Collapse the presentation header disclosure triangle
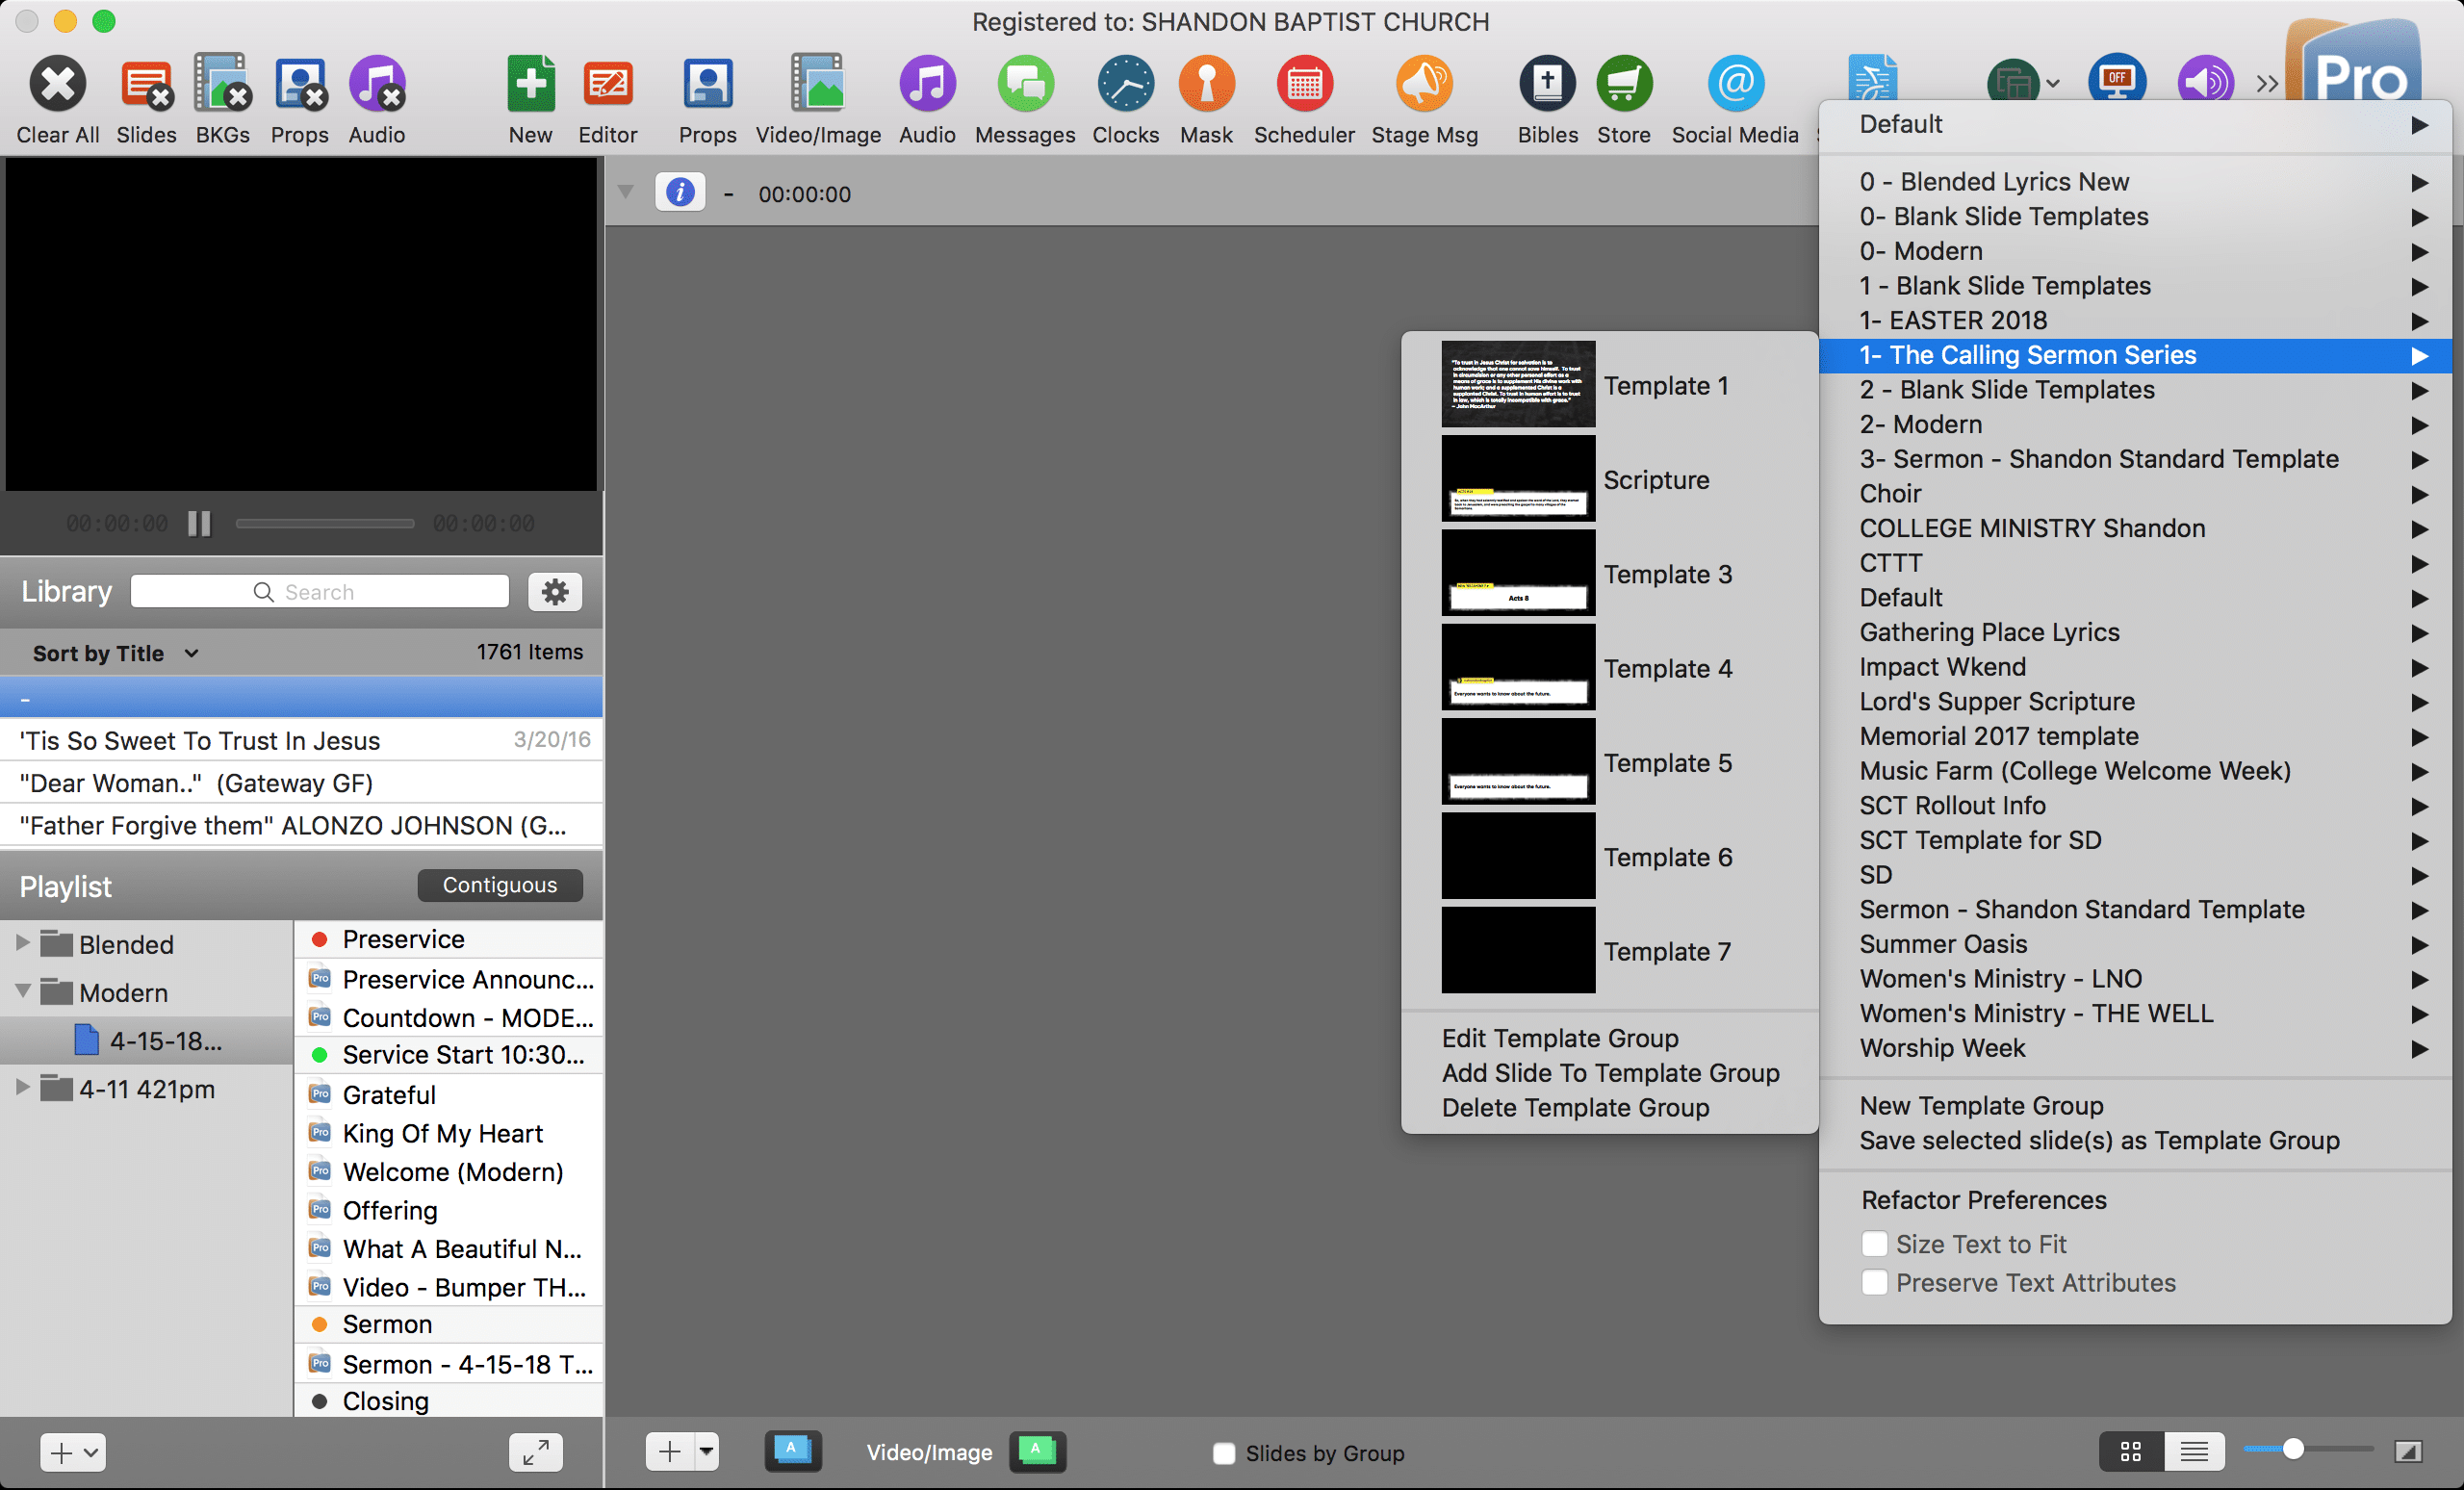 (626, 191)
